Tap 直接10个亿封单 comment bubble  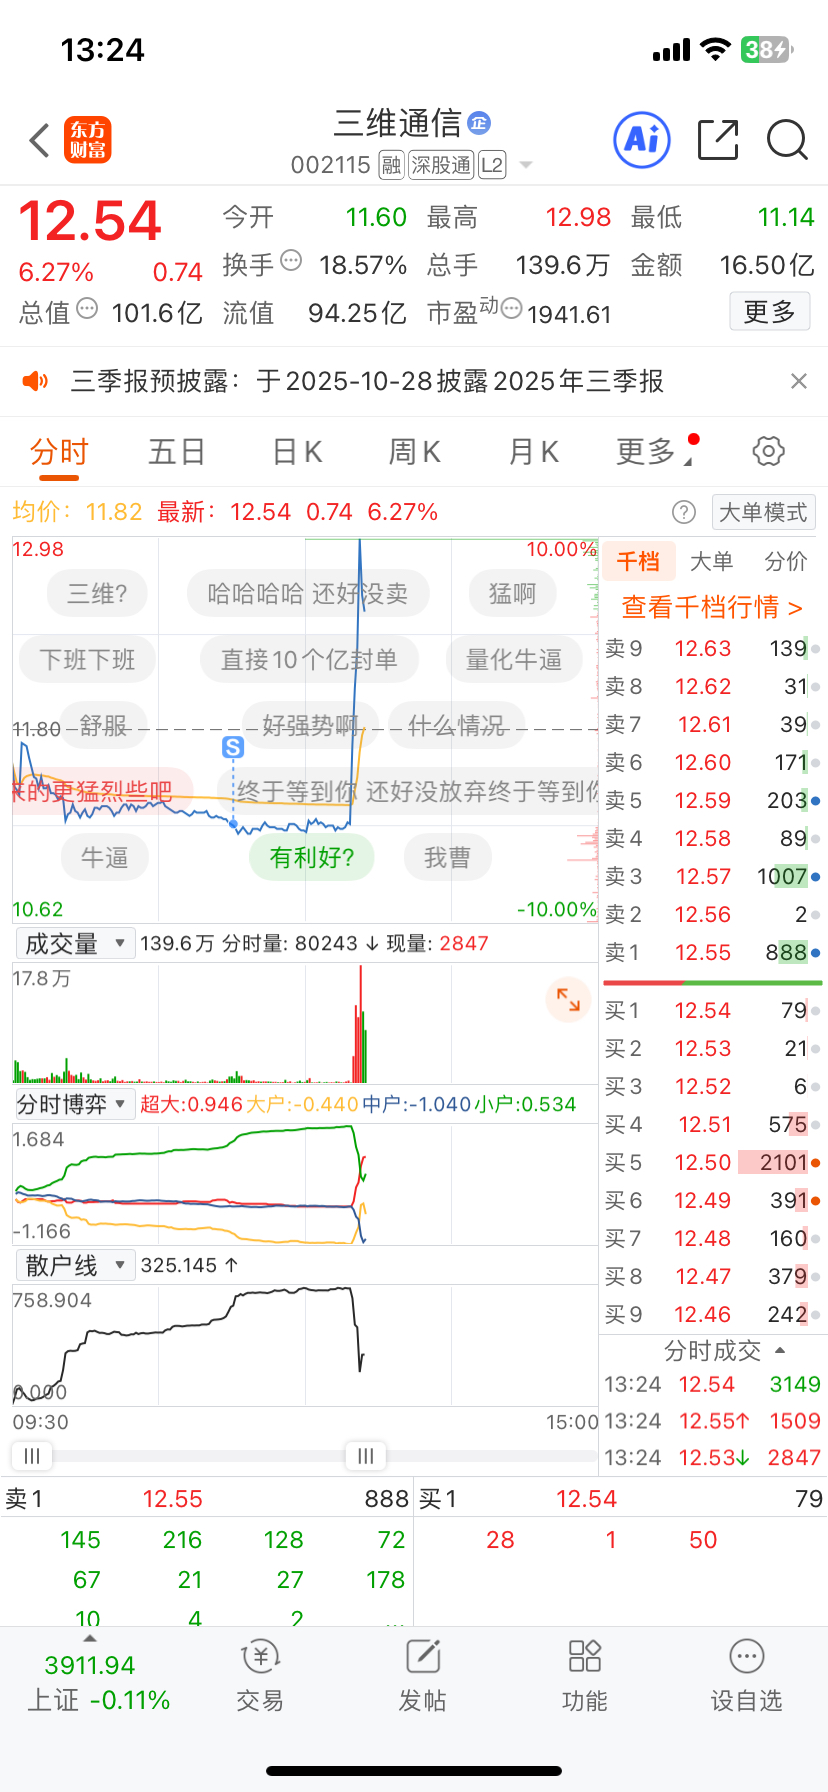pyautogui.click(x=308, y=660)
